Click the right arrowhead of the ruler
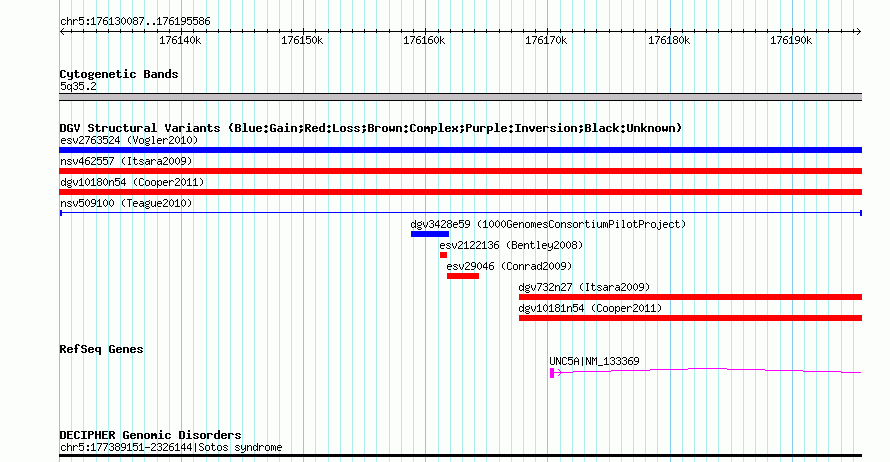890x462 pixels. coord(858,32)
